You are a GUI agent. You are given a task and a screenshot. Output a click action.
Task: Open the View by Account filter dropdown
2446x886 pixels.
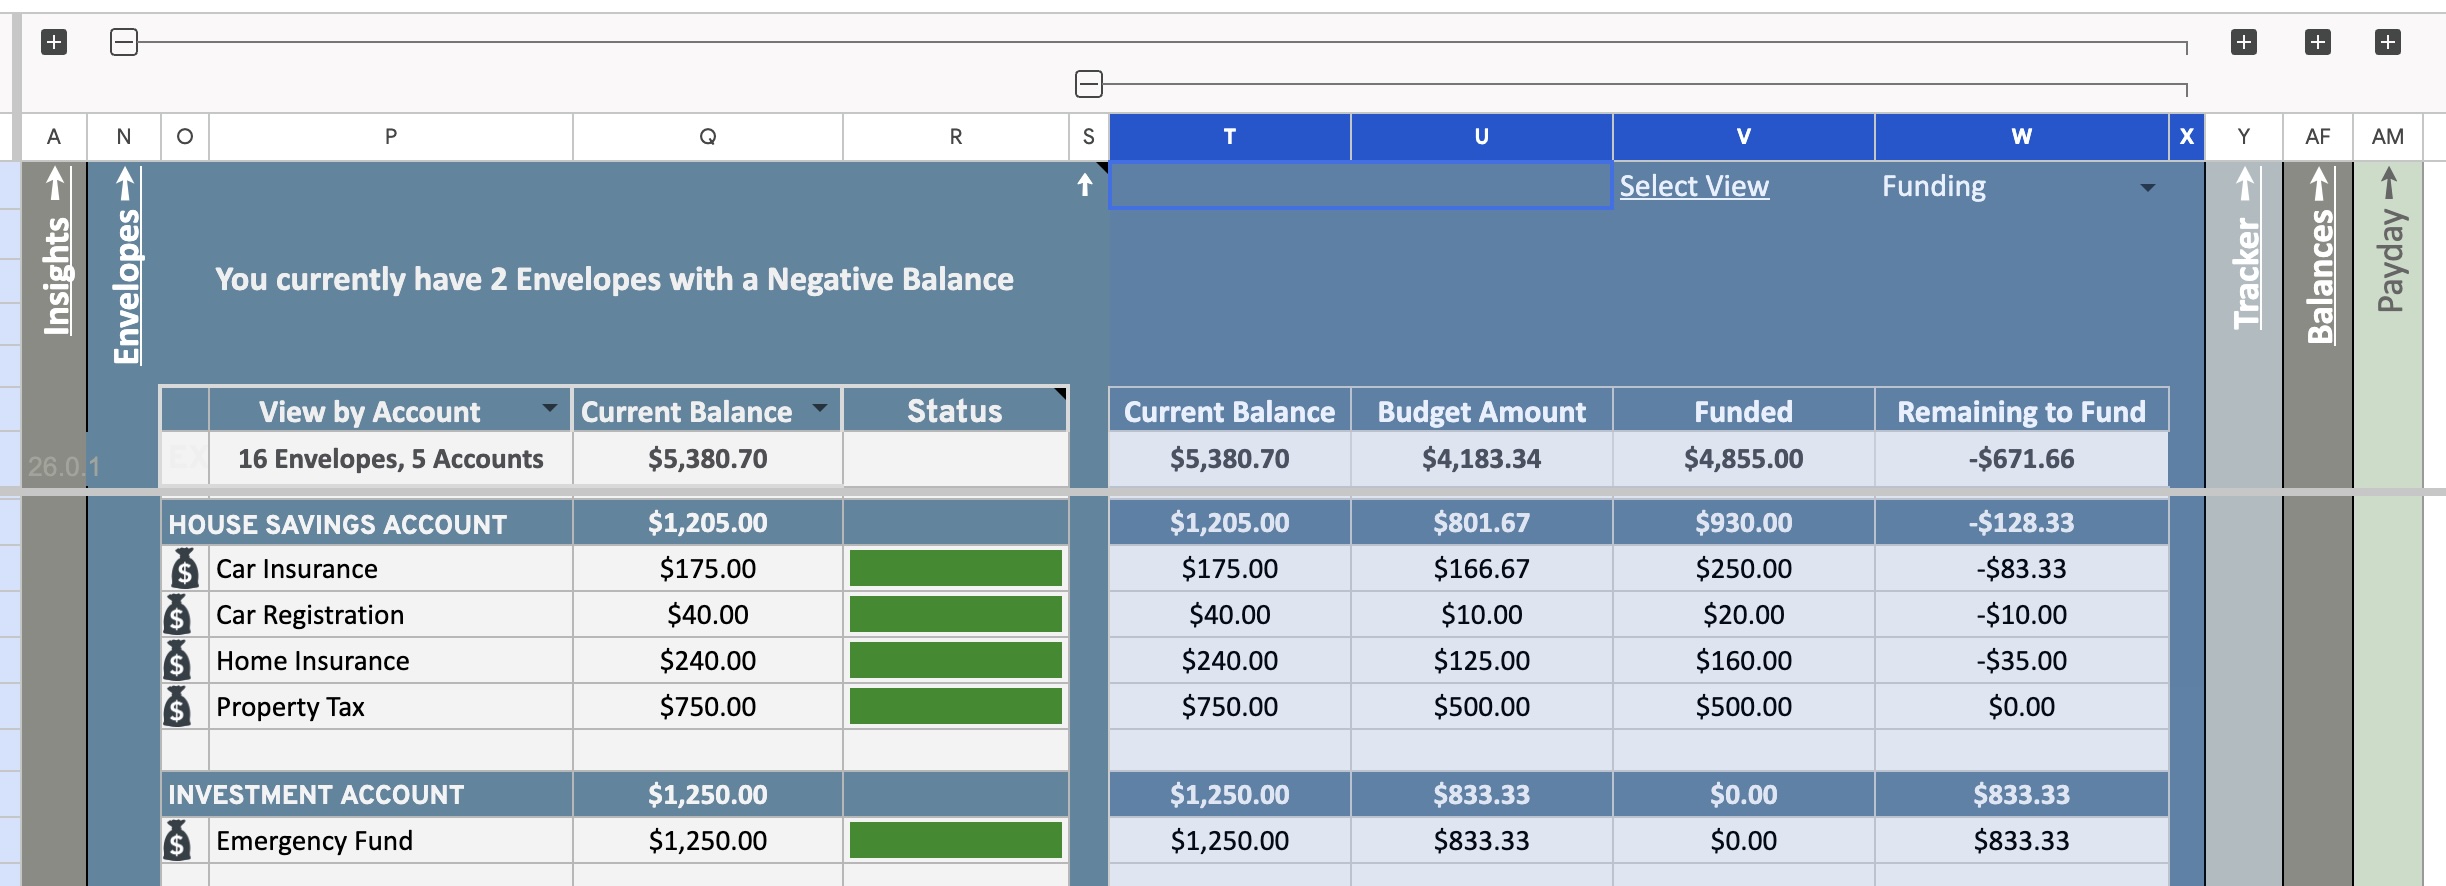click(x=549, y=408)
